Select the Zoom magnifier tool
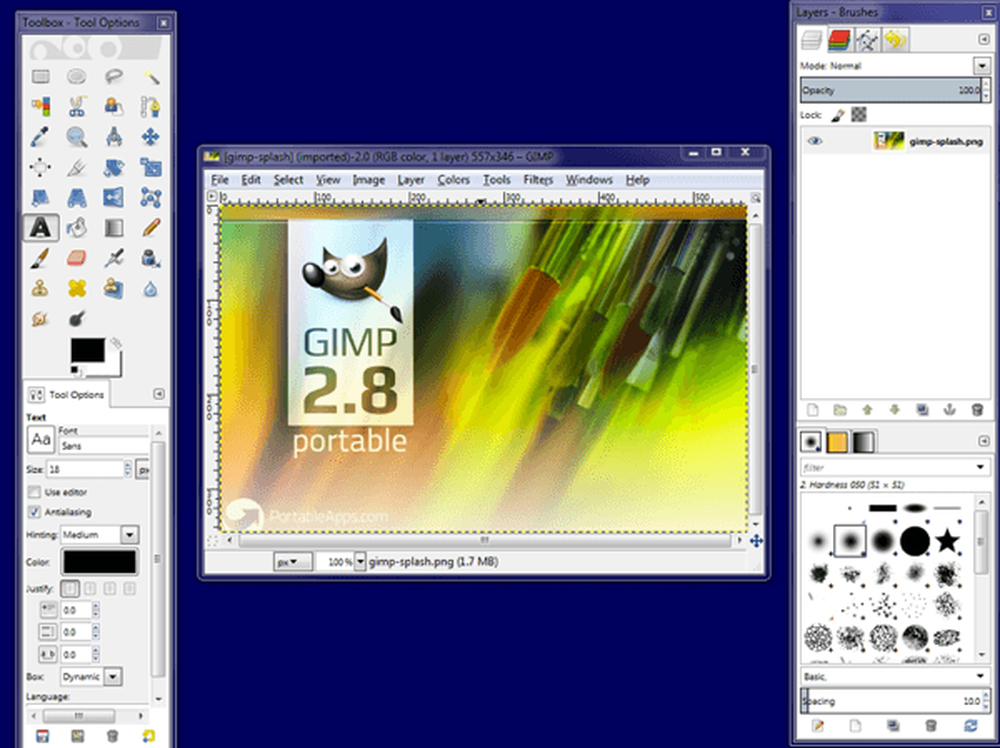This screenshot has width=1000, height=748. point(77,136)
